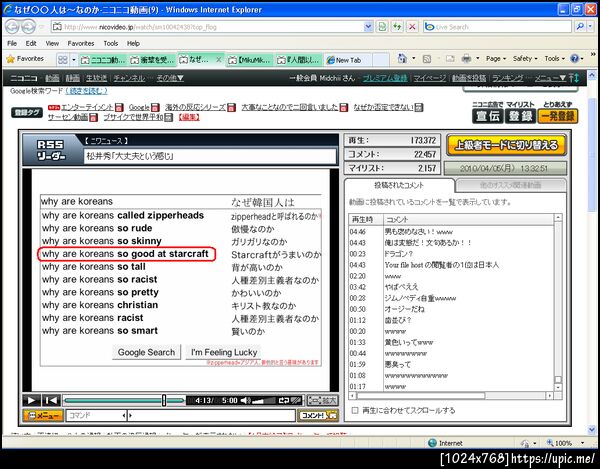The height and width of the screenshot is (469, 600).
Task: Click the ランキング link
Action: 507,78
